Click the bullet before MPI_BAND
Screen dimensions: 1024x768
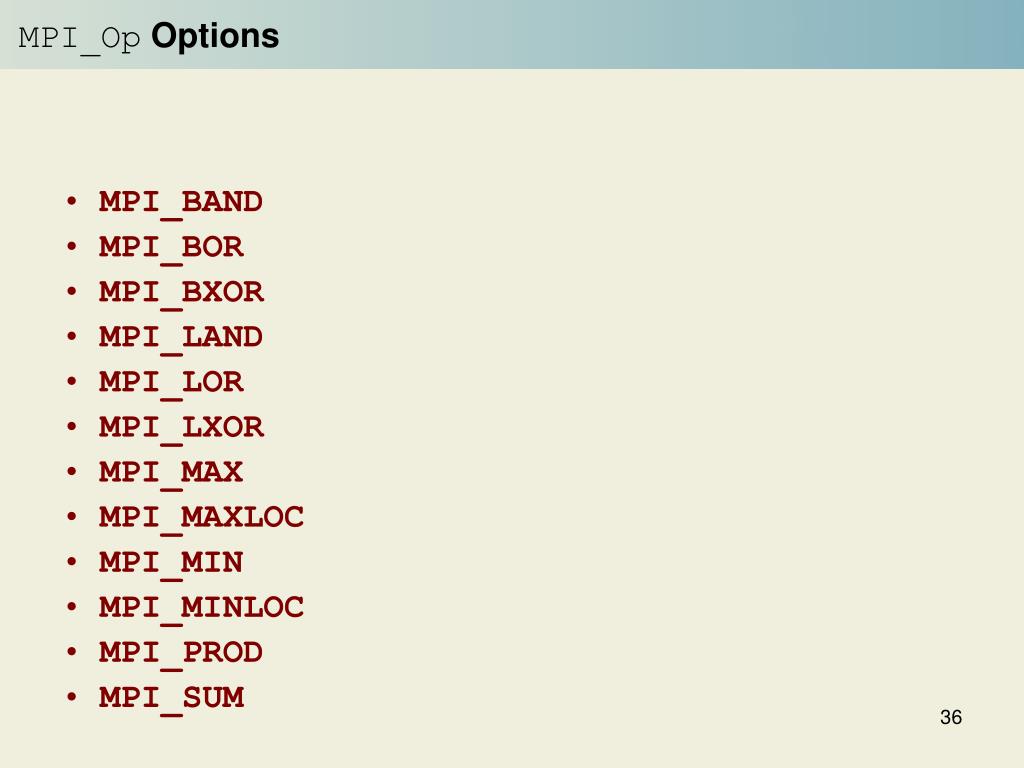click(72, 201)
